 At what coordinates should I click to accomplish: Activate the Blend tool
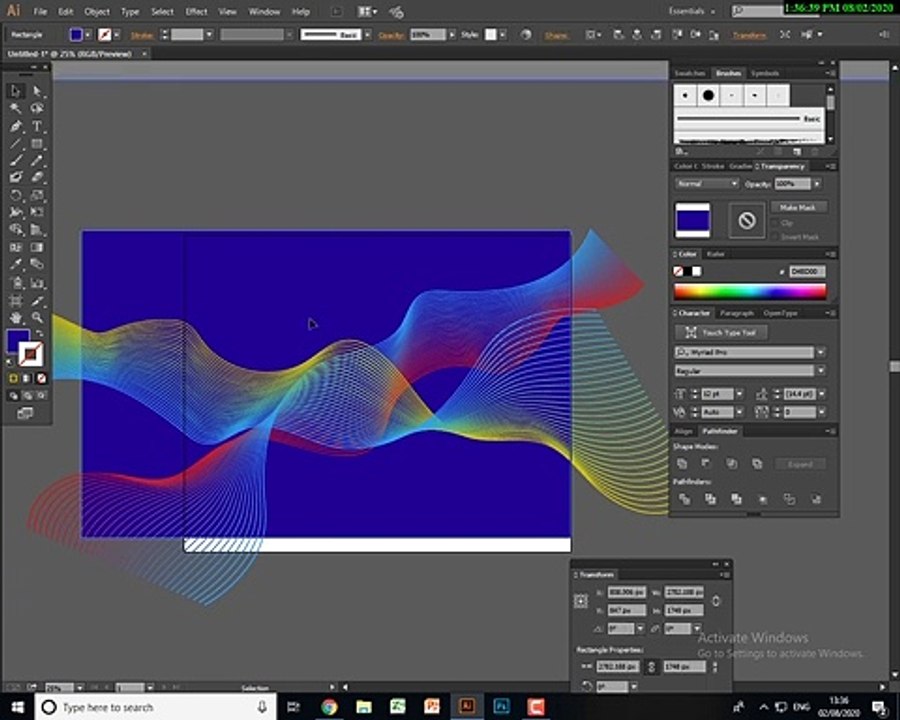coord(37,265)
